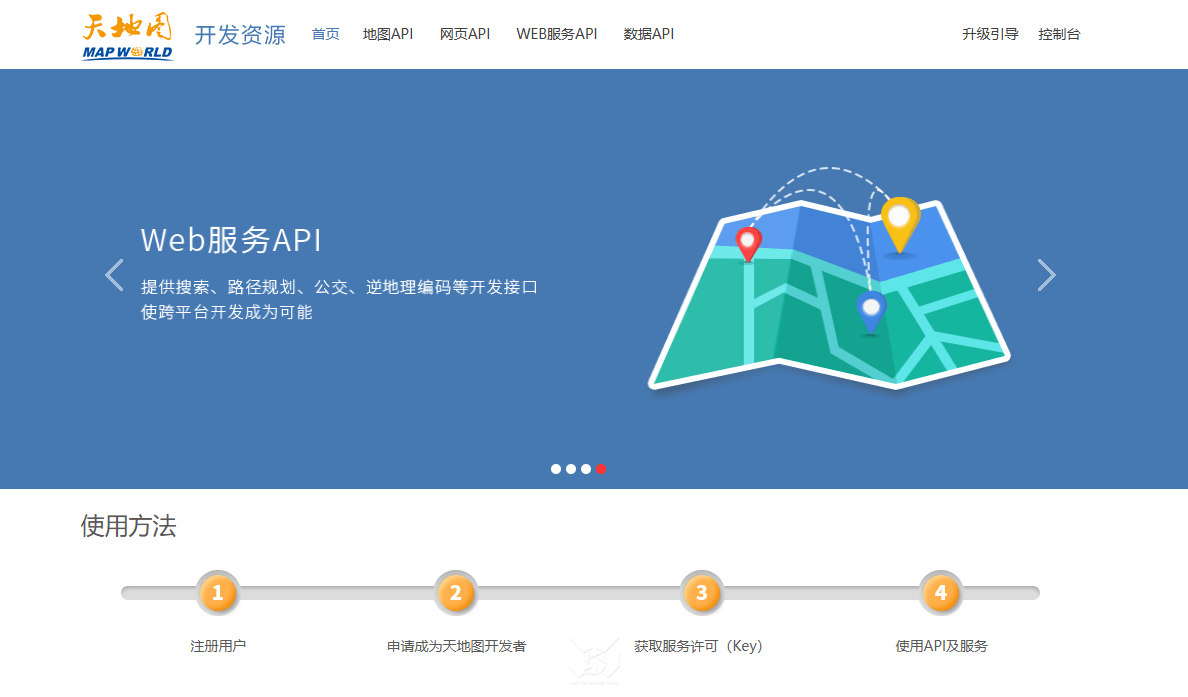
Task: Select the third carousel indicator dot
Action: pyautogui.click(x=586, y=469)
